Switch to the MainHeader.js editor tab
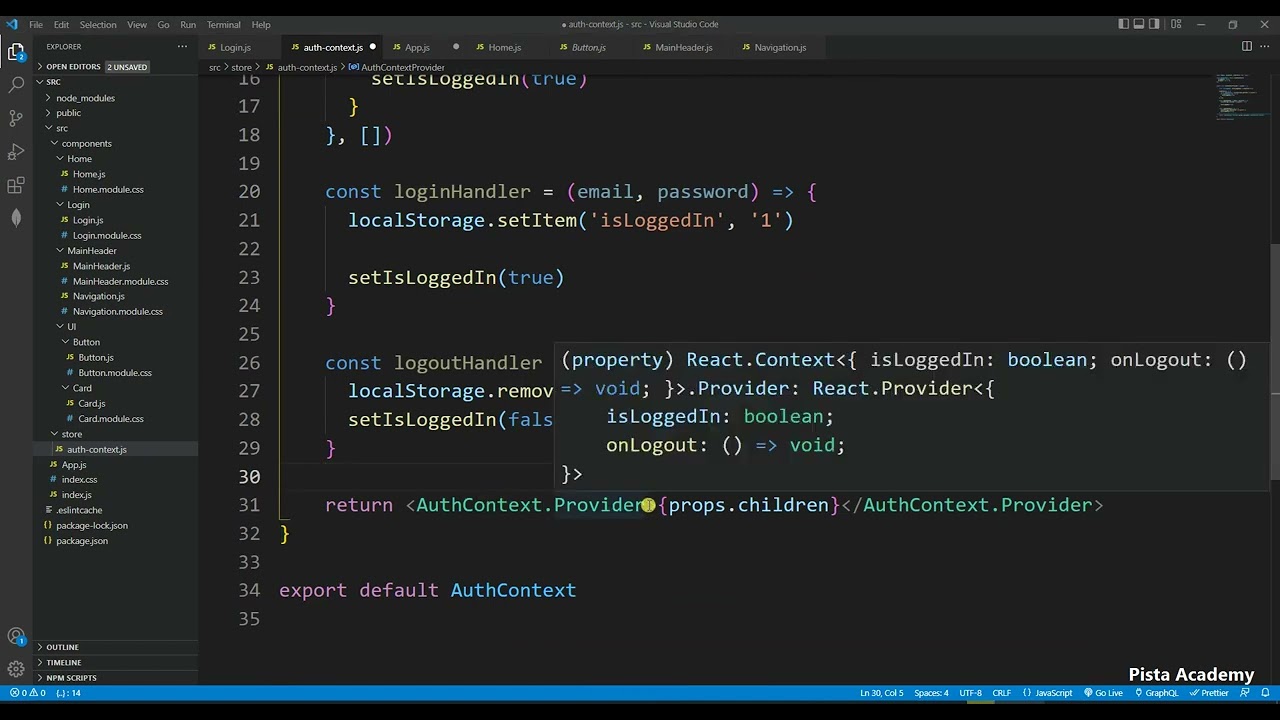The height and width of the screenshot is (720, 1280). tap(684, 47)
